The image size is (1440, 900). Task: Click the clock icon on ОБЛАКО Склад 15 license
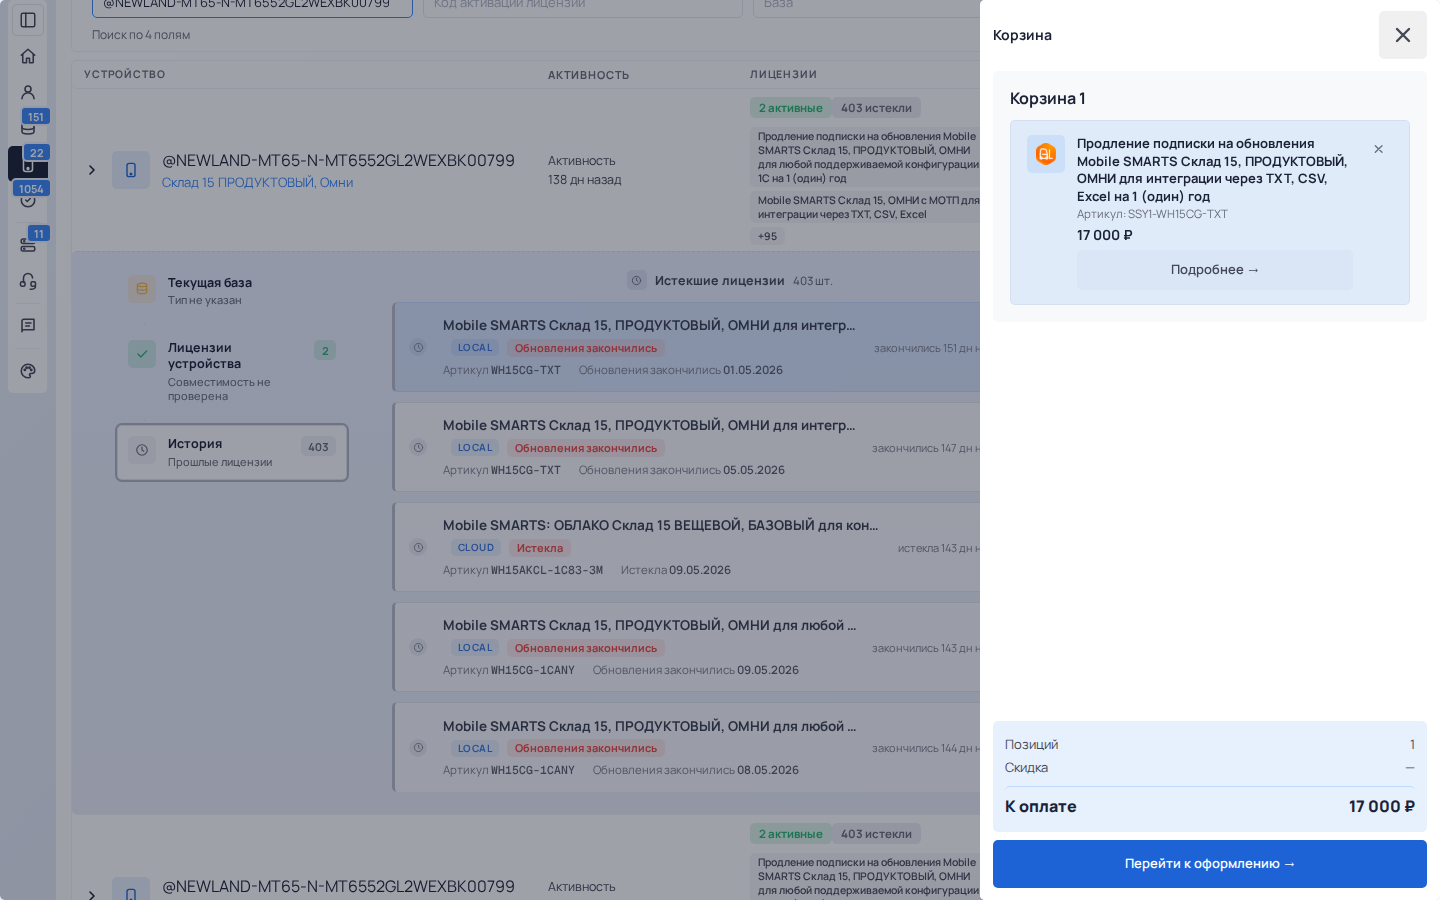(419, 548)
